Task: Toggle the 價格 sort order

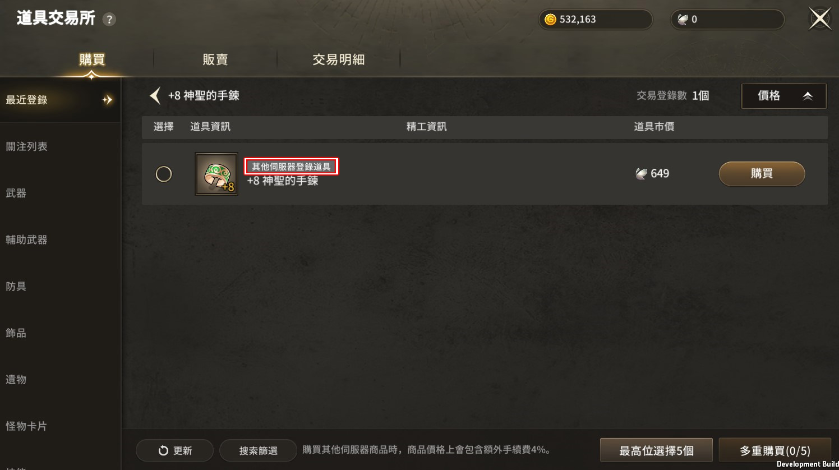Action: click(x=784, y=96)
